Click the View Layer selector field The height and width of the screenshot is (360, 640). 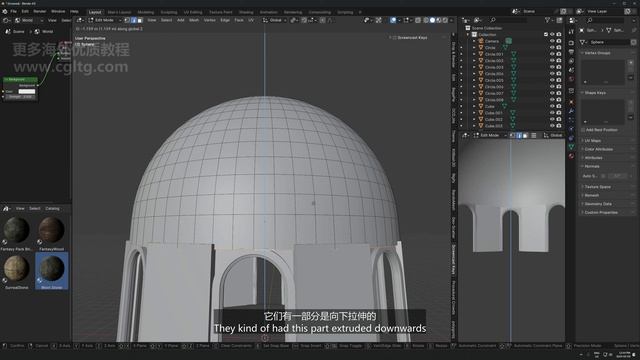[604, 11]
